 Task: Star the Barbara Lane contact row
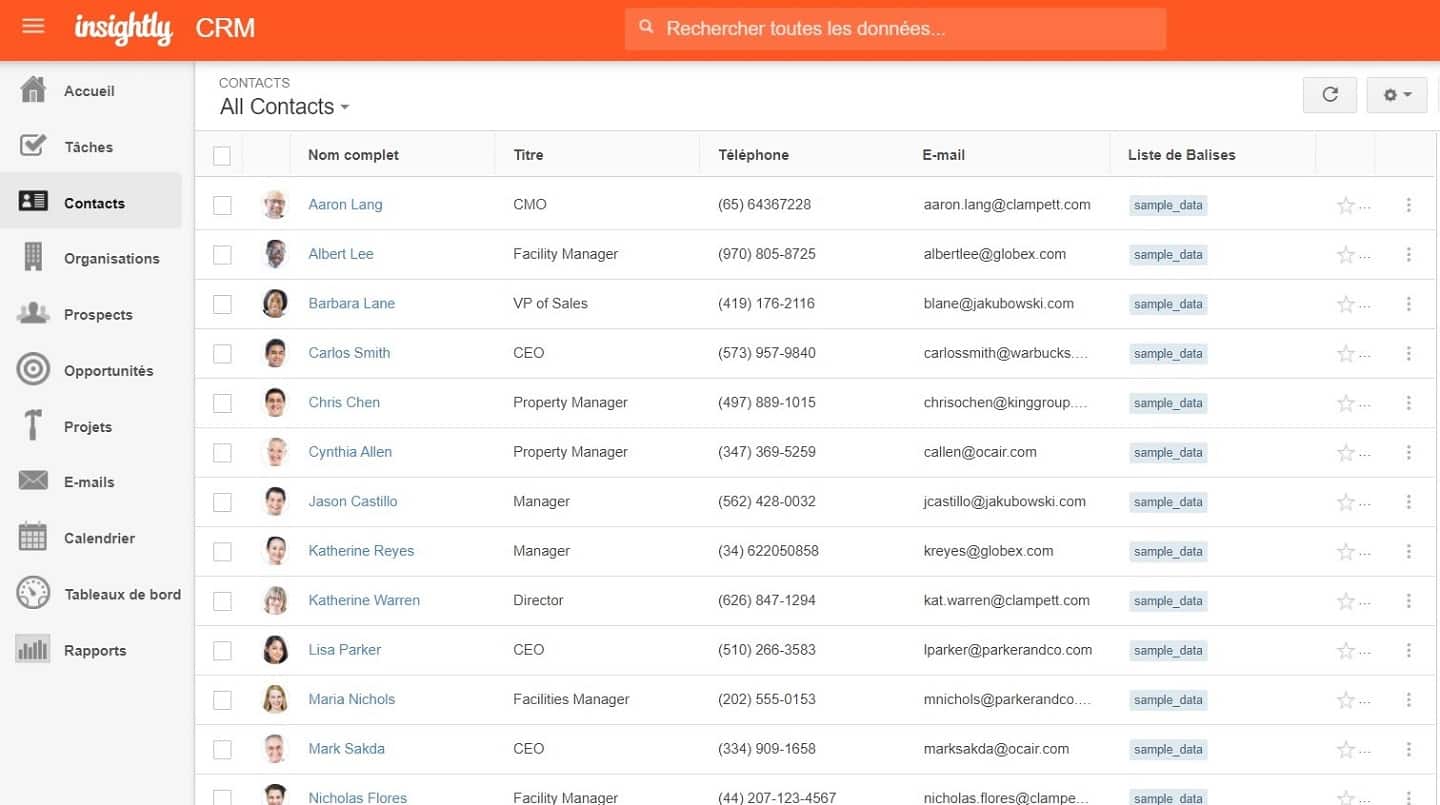[x=1345, y=303]
